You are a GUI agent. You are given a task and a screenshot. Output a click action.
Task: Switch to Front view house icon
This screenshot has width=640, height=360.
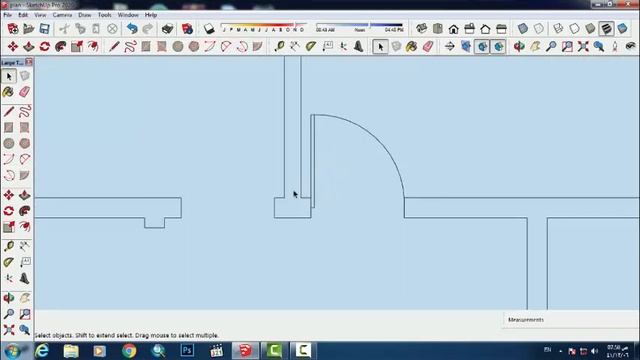click(453, 29)
